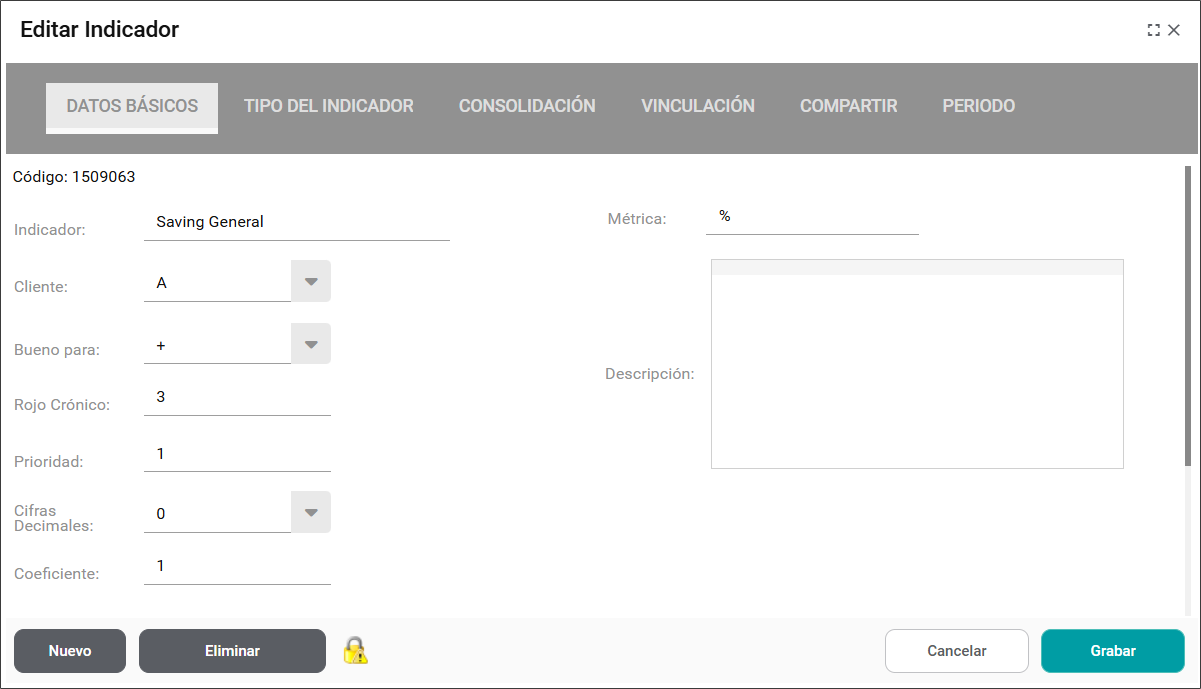Focus the Métrica input field
The width and height of the screenshot is (1201, 689).
click(x=812, y=217)
